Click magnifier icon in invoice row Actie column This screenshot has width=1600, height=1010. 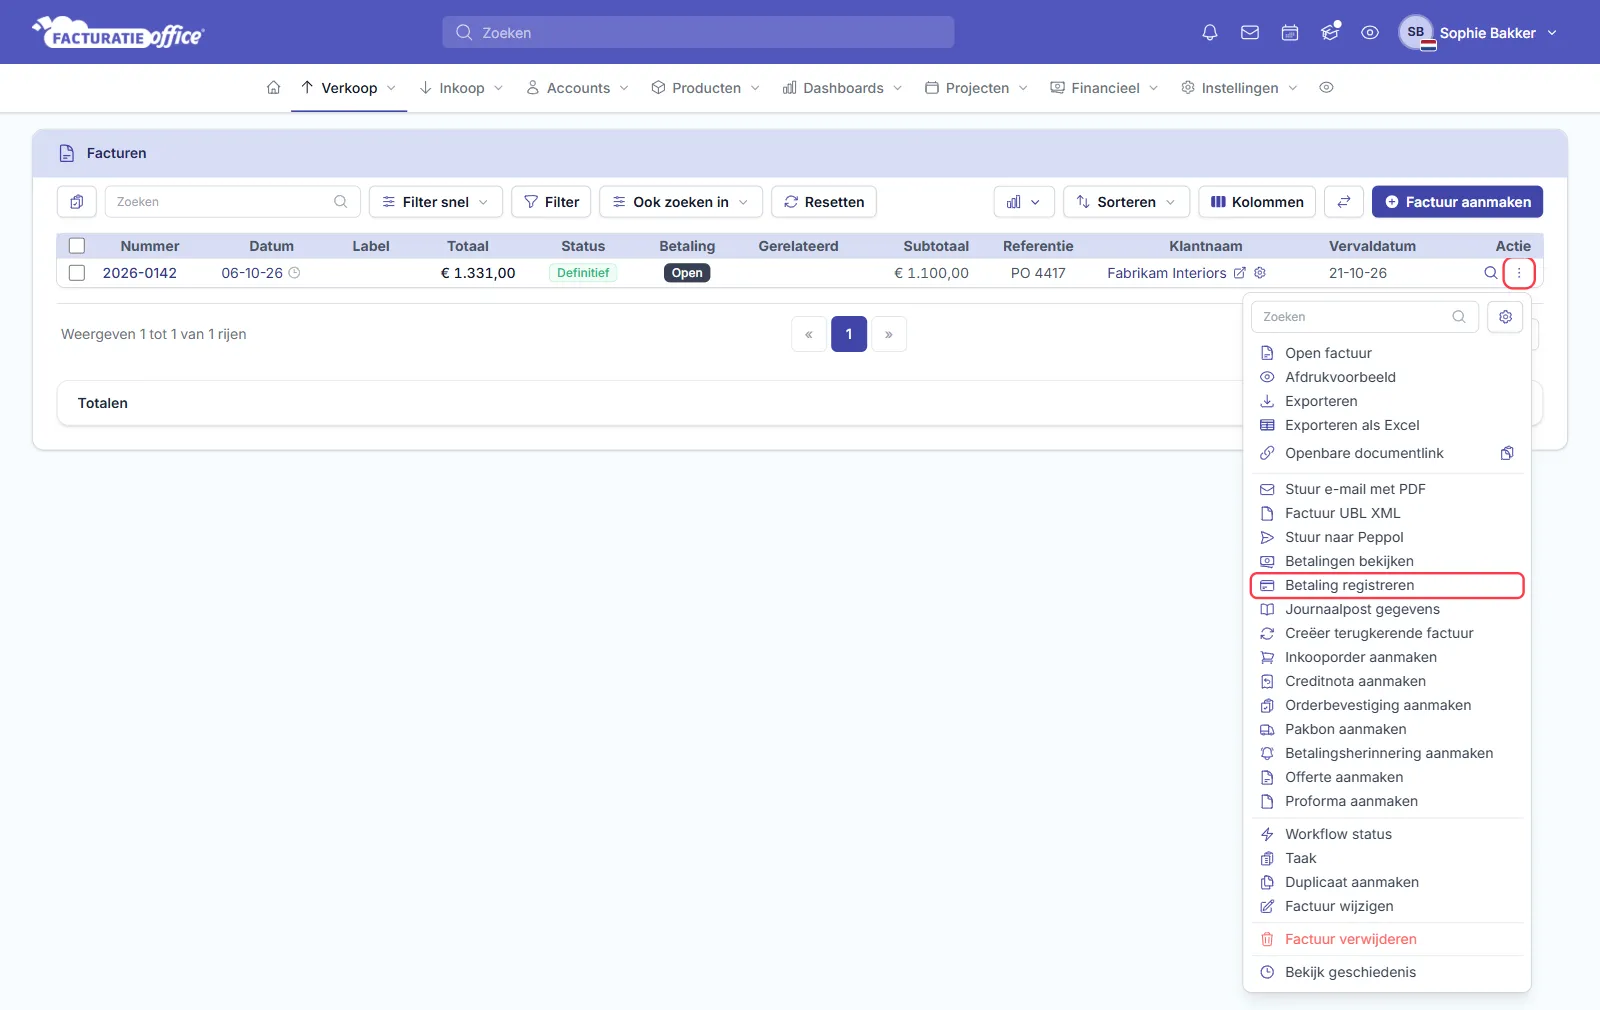1490,273
